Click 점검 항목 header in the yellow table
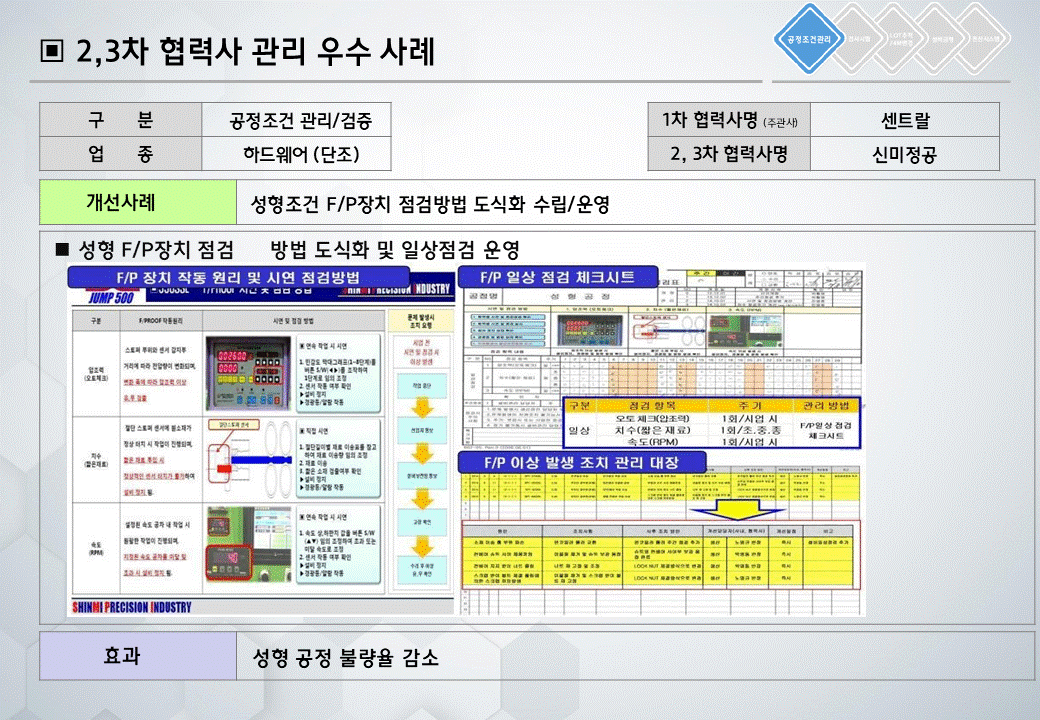1040x720 pixels. [651, 405]
